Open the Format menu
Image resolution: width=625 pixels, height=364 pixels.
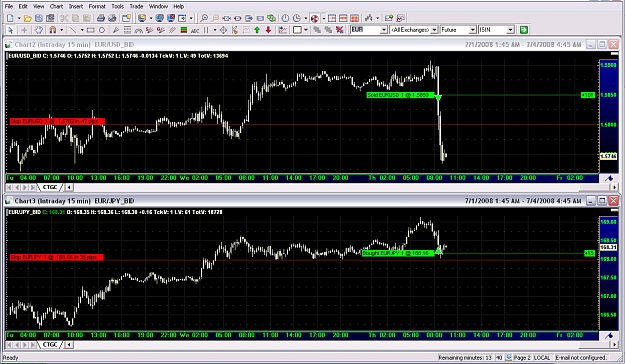97,6
